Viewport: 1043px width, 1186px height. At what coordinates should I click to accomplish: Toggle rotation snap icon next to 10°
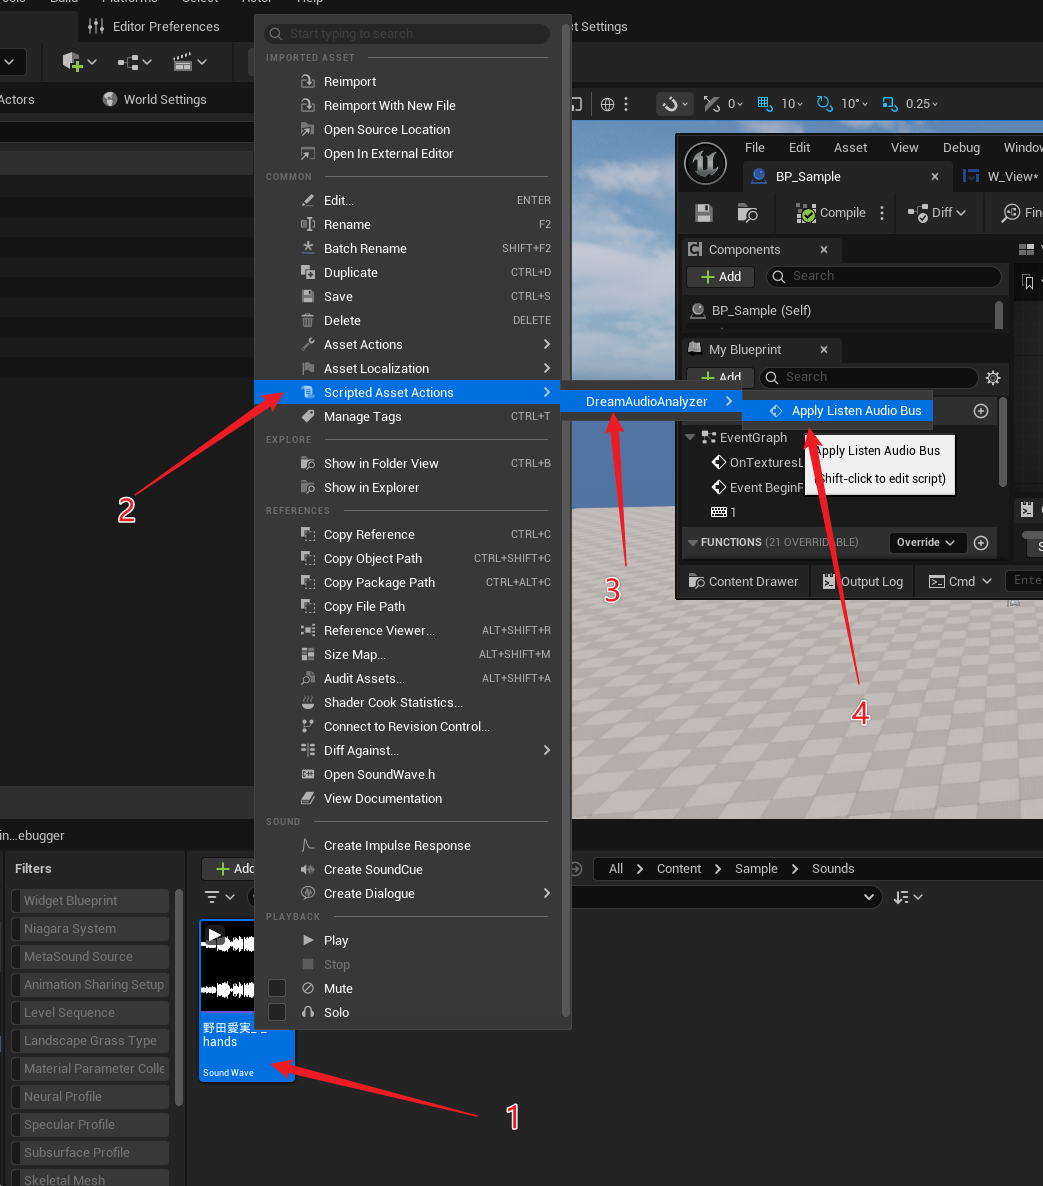tap(825, 104)
